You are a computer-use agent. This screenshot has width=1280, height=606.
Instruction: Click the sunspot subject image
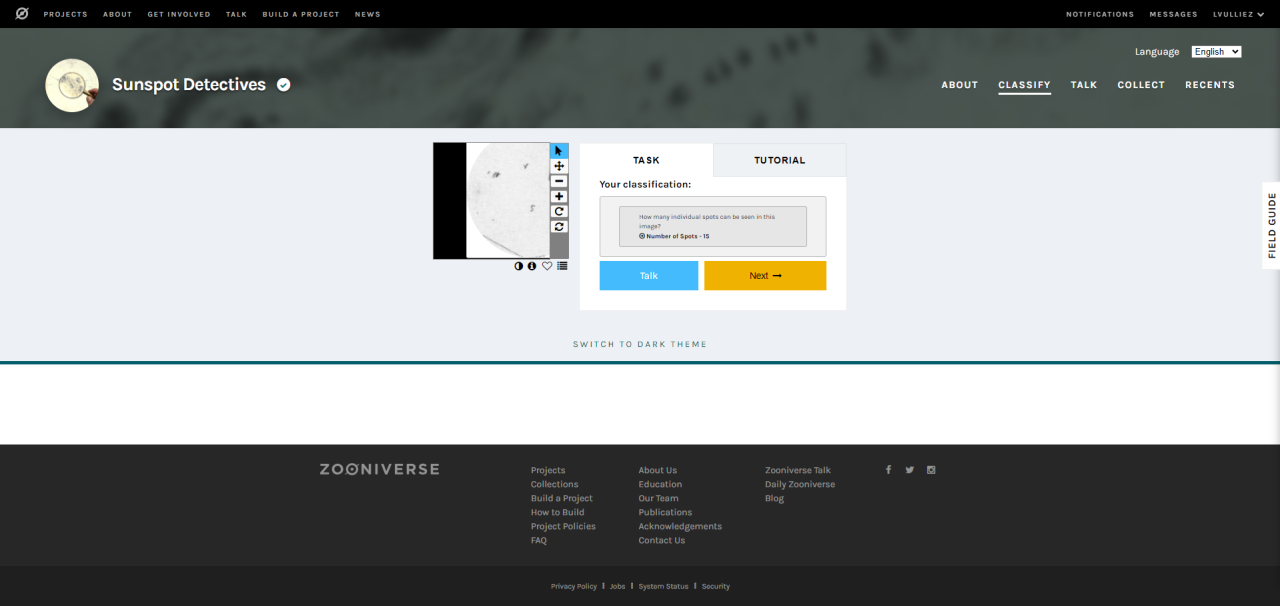click(x=491, y=201)
